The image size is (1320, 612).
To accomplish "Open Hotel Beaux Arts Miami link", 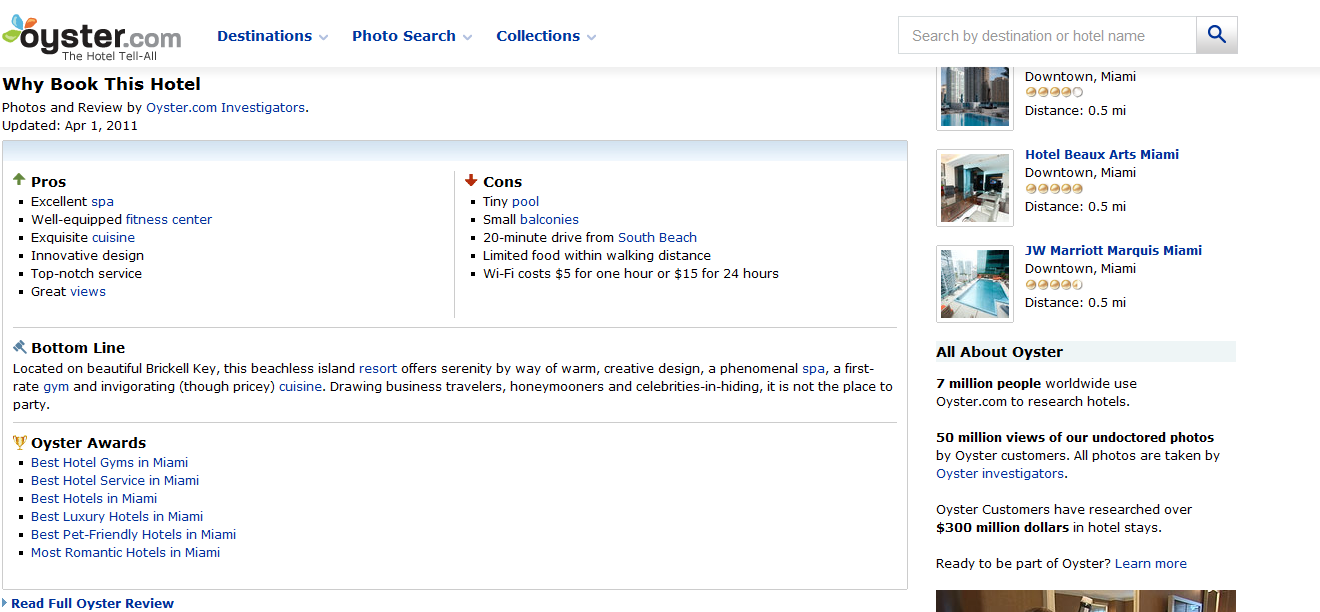I will pos(1102,154).
